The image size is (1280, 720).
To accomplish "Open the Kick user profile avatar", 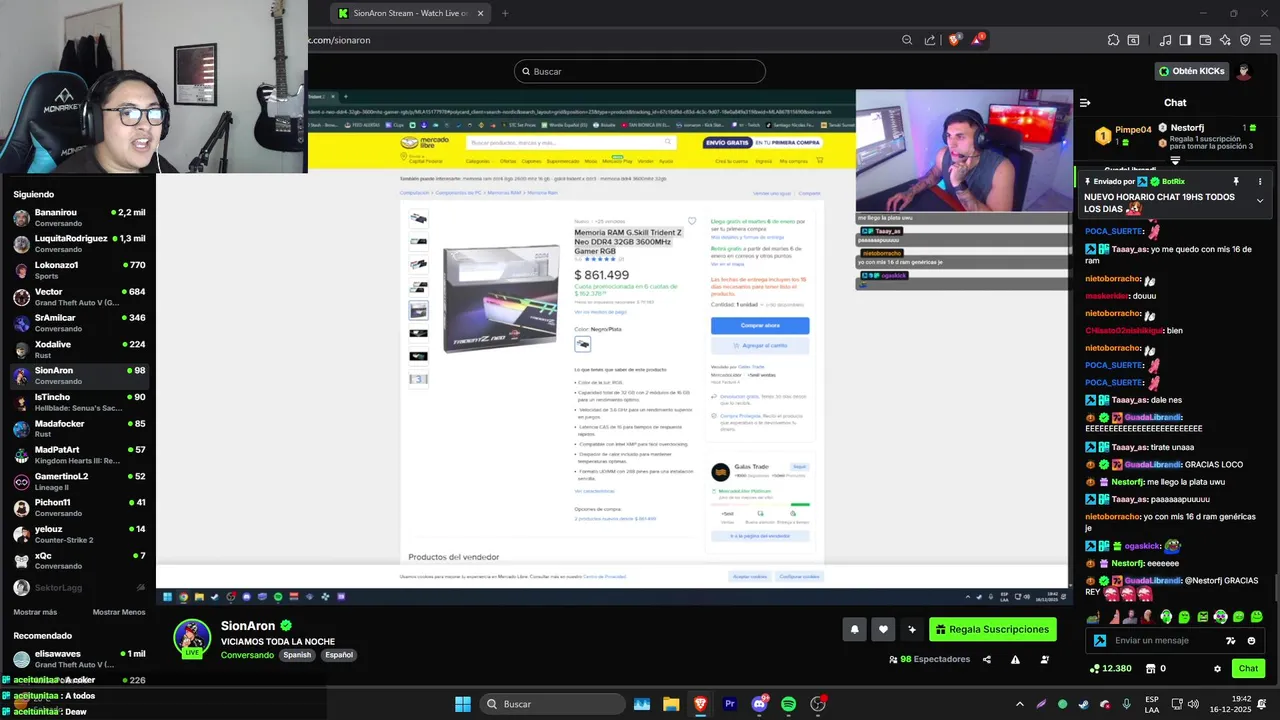I will click(x=1245, y=71).
